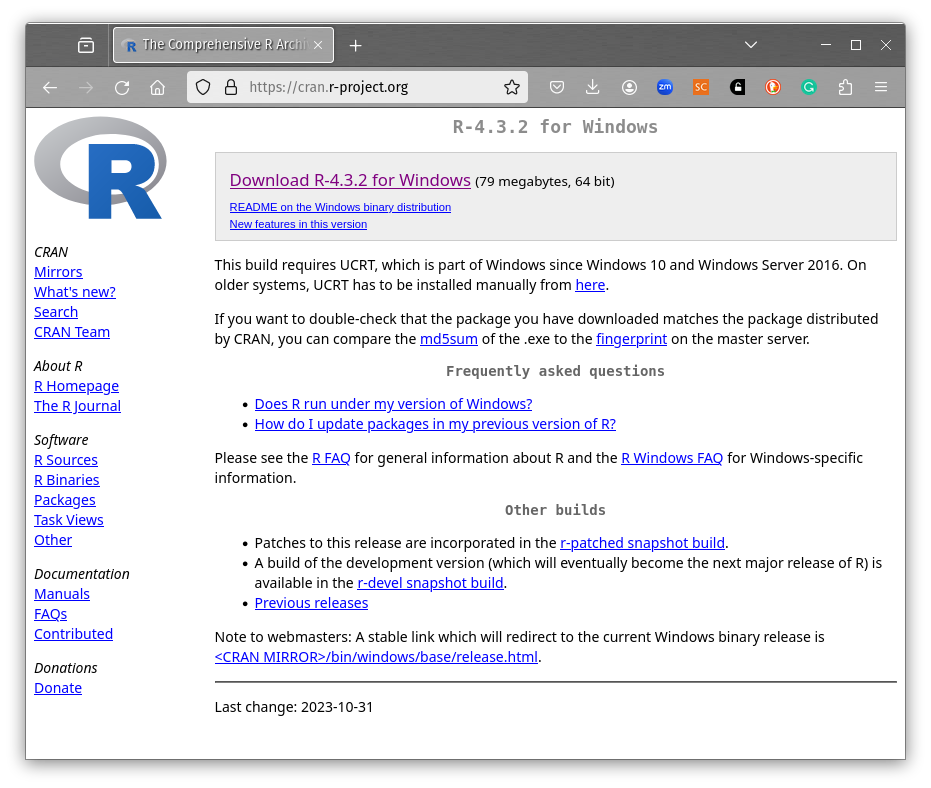931x788 pixels.
Task: Open the Firefox account icon
Action: 629,88
